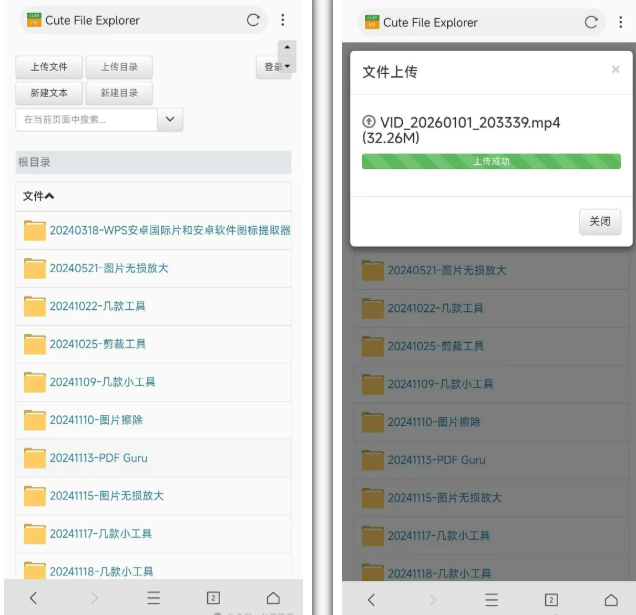Viewport: 636px width, 615px height.
Task: Open the left browser's three-dot menu
Action: pyautogui.click(x=283, y=20)
